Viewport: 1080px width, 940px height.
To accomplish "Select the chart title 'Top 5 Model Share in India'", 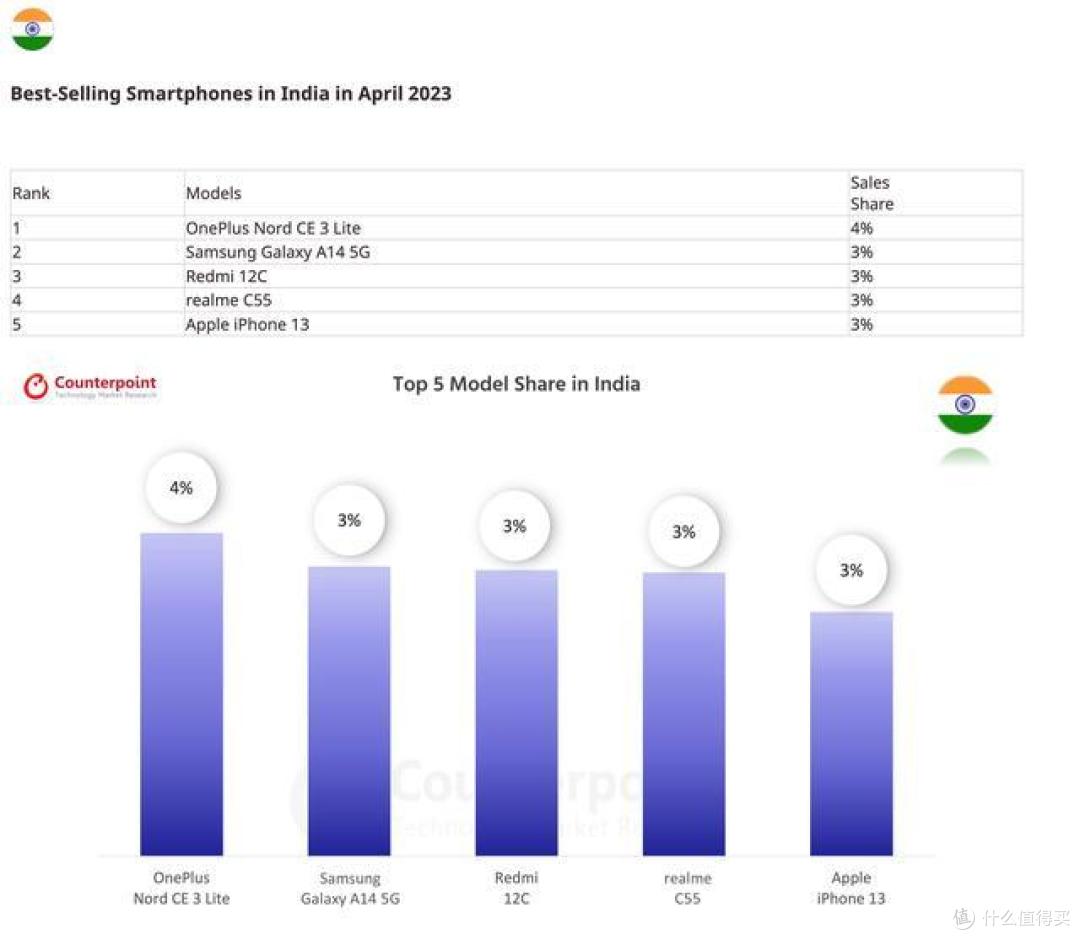I will pyautogui.click(x=517, y=384).
